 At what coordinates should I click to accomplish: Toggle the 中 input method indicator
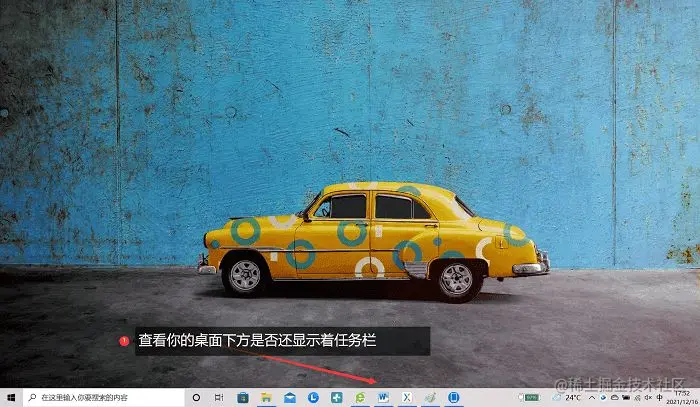(659, 397)
